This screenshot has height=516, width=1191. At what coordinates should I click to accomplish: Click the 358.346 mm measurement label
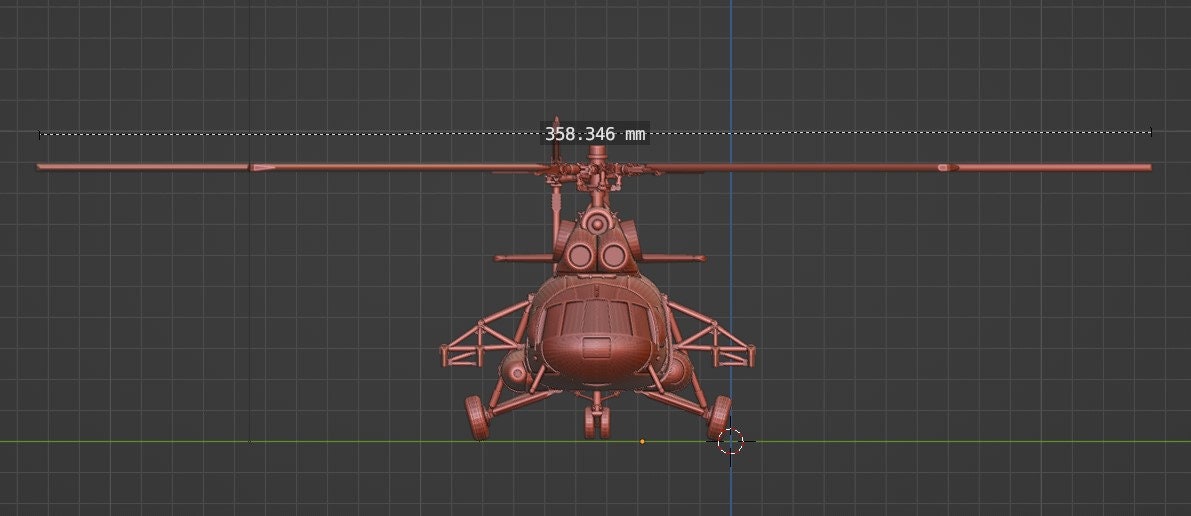coord(595,133)
